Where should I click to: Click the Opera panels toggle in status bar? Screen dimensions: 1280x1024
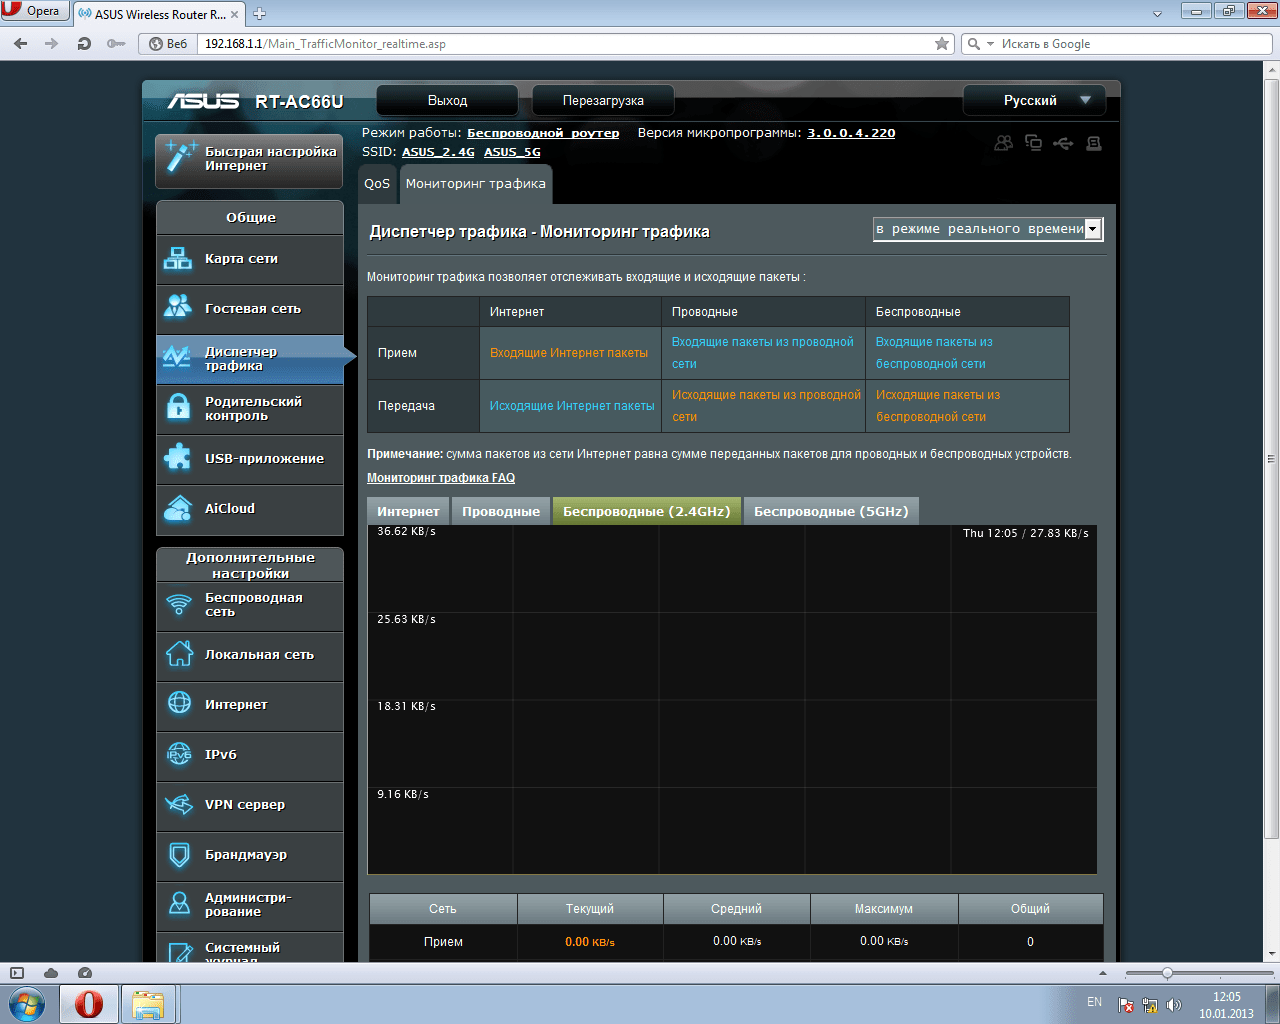16,972
